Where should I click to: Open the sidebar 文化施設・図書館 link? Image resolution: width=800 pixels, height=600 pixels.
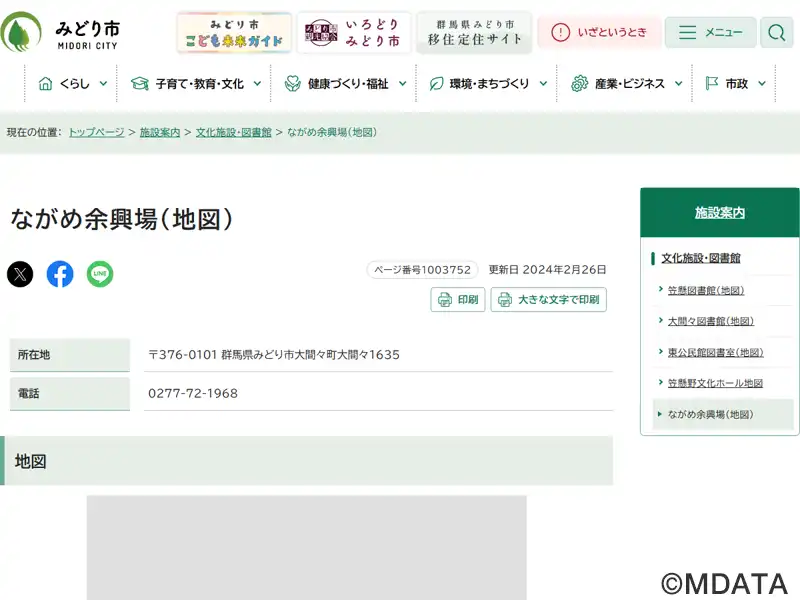[701, 258]
